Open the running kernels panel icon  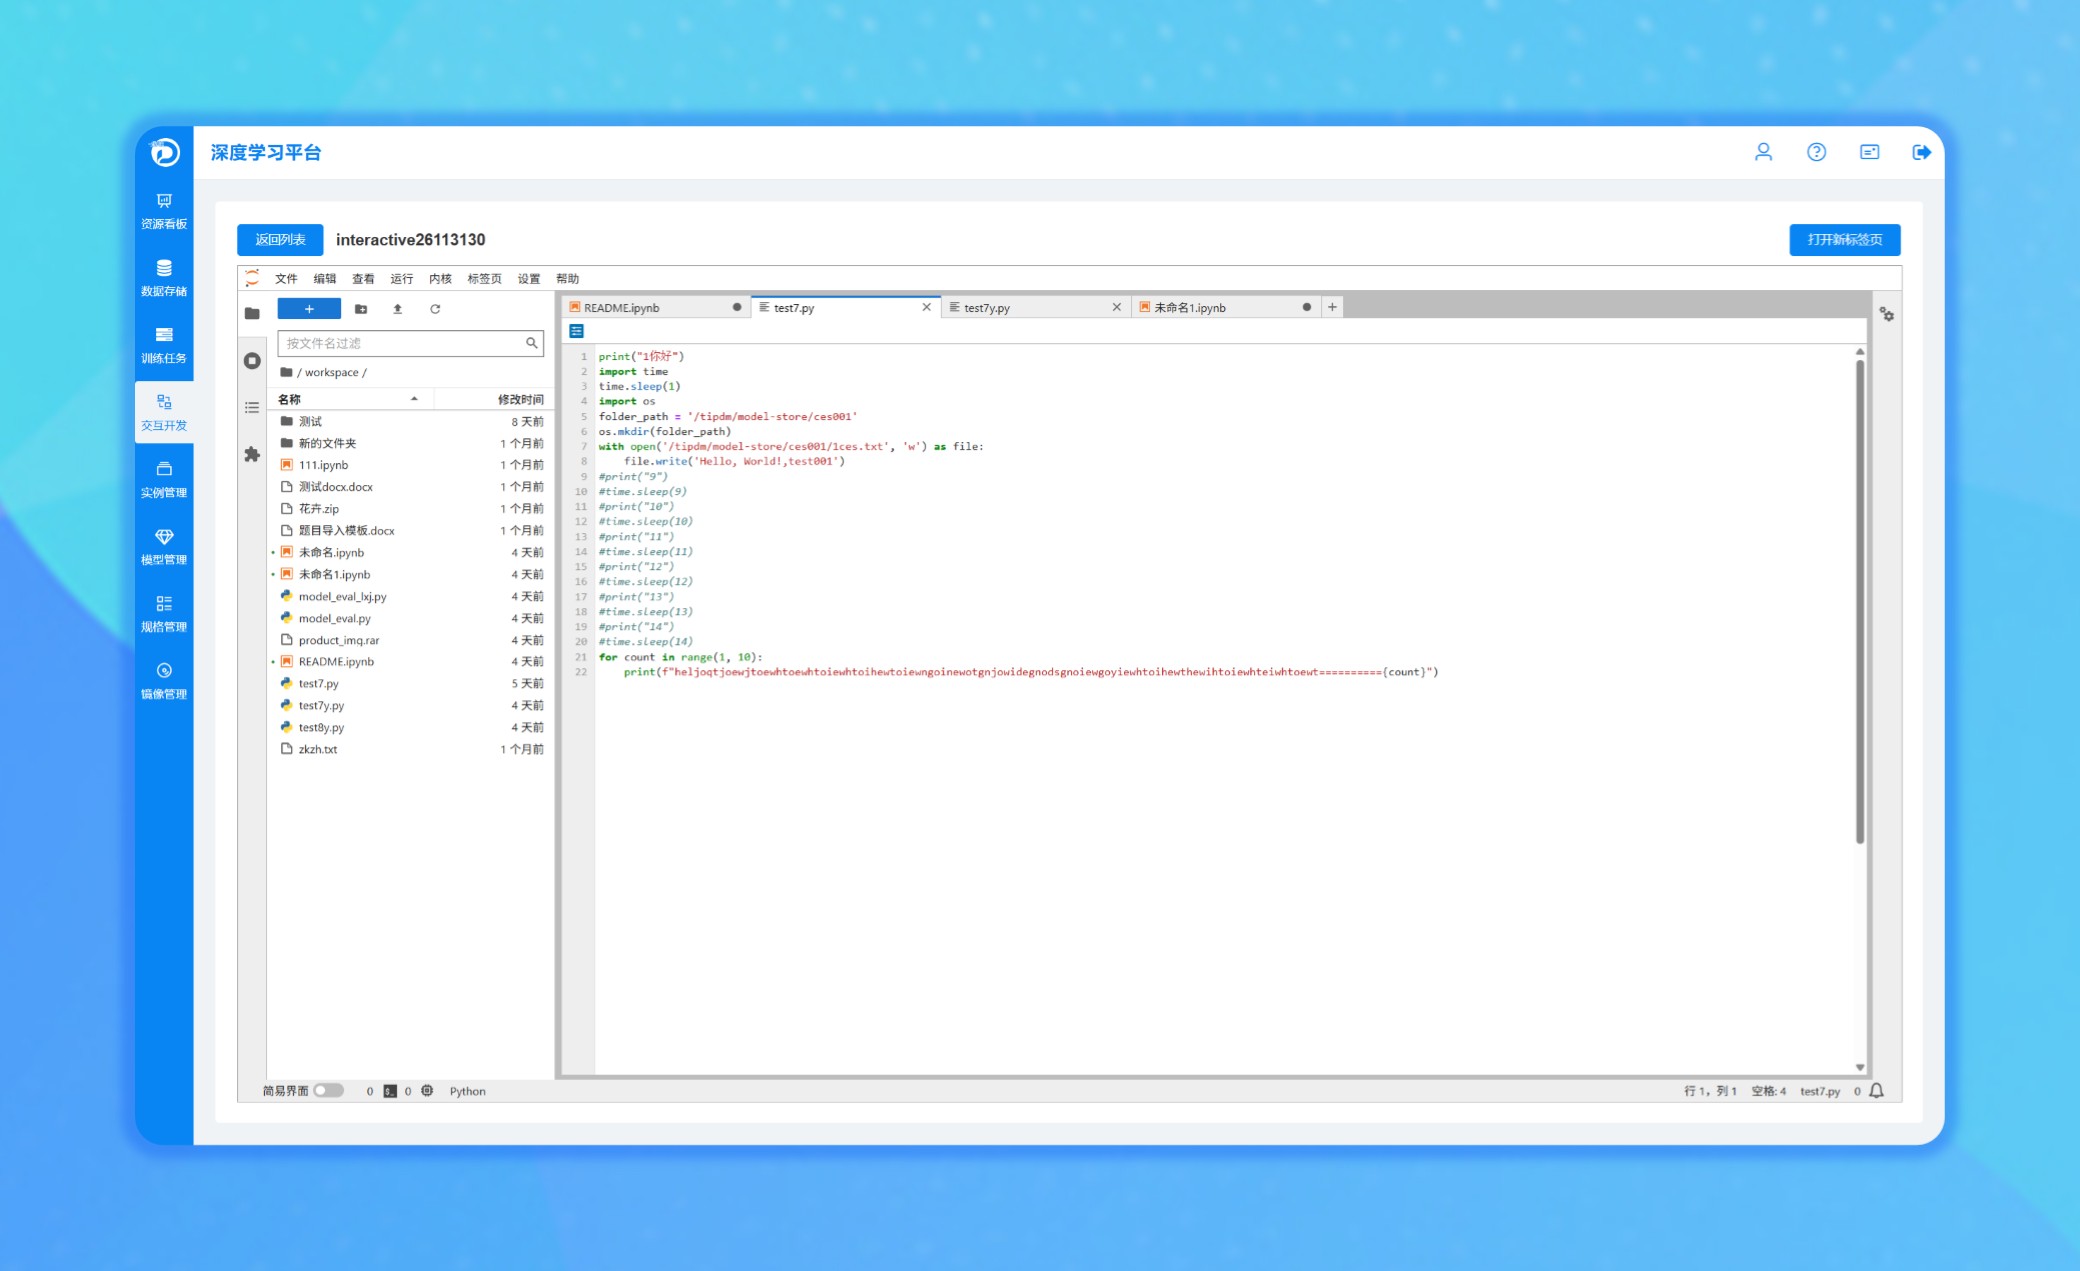click(x=252, y=361)
